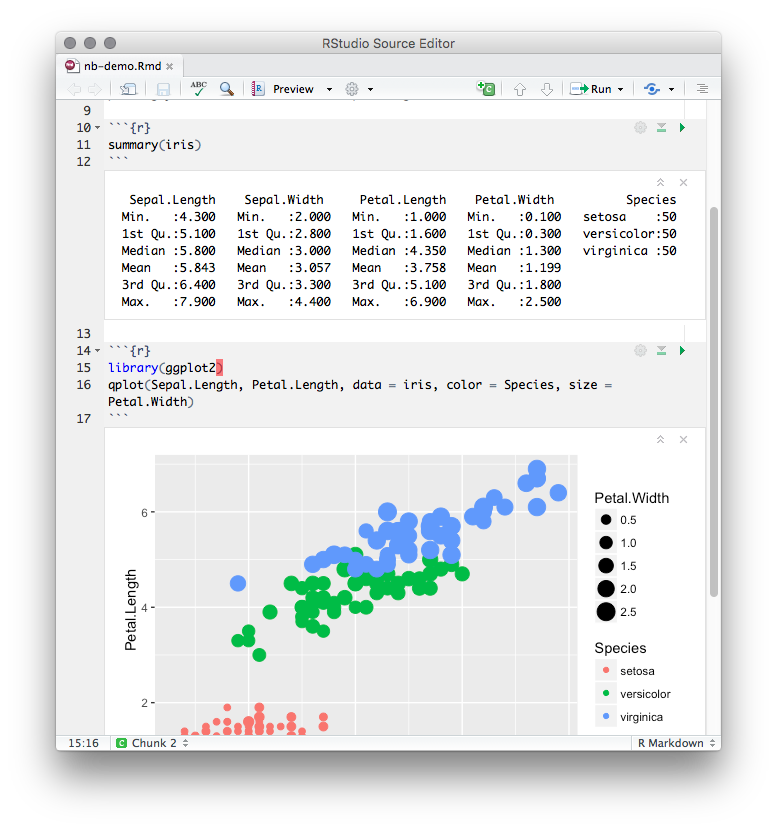
Task: Click the Petal.Length axis label
Action: click(130, 609)
